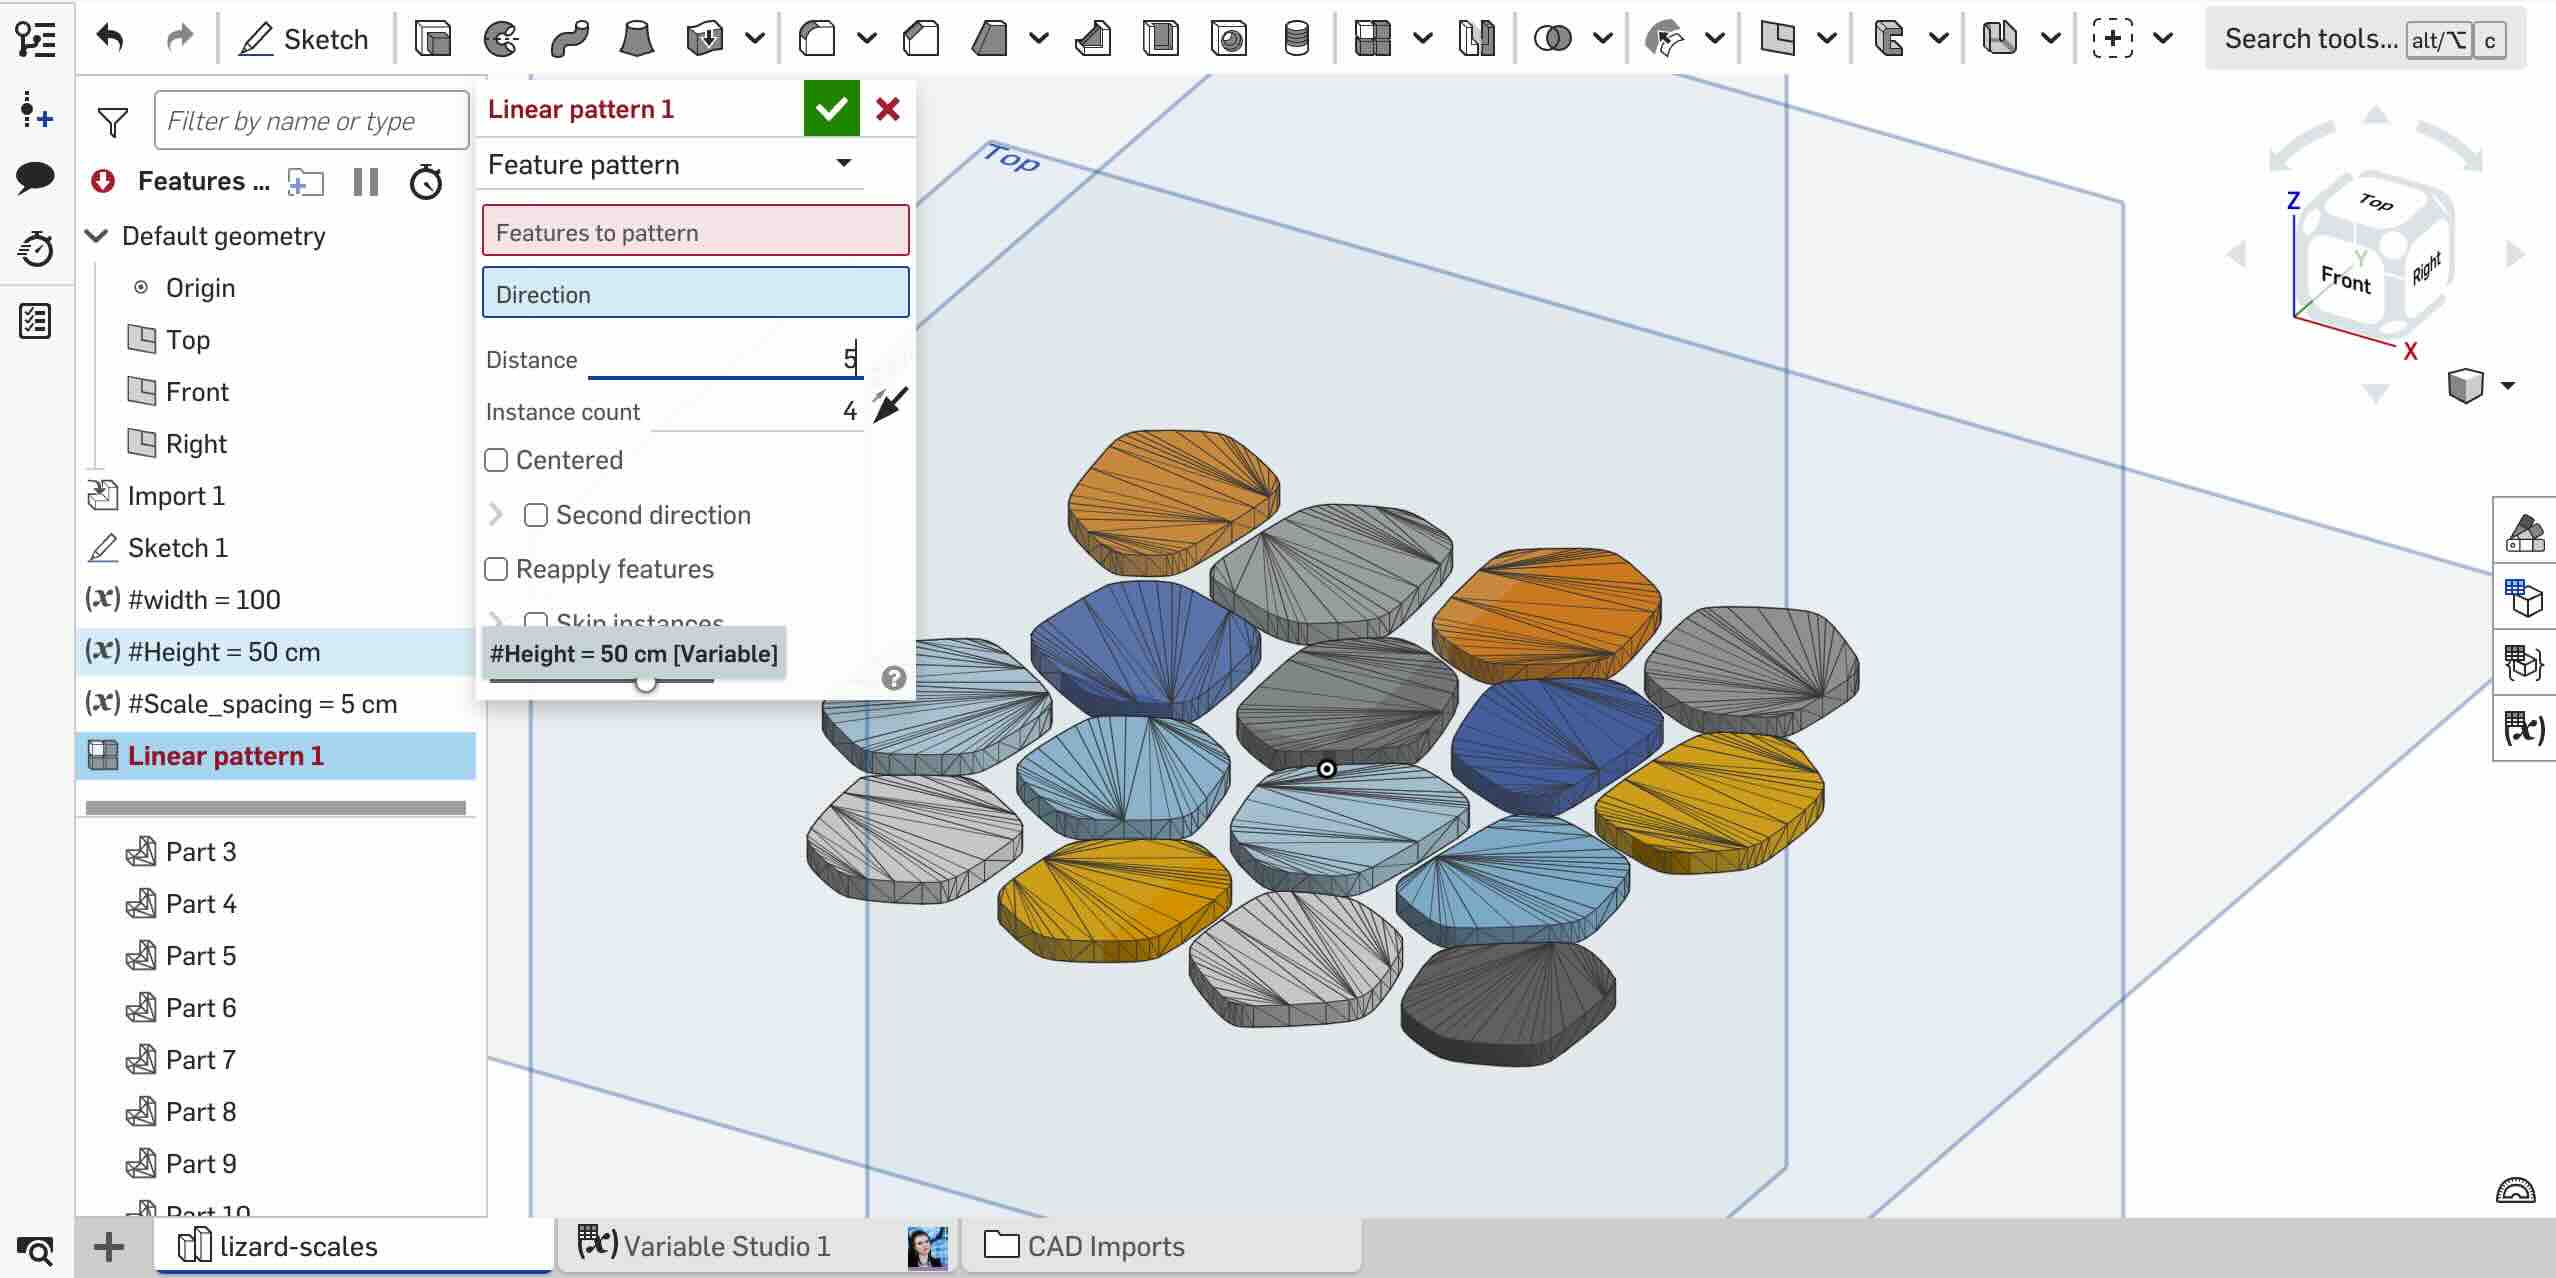The height and width of the screenshot is (1278, 2556).
Task: Select Import 1 feature
Action: (177, 496)
